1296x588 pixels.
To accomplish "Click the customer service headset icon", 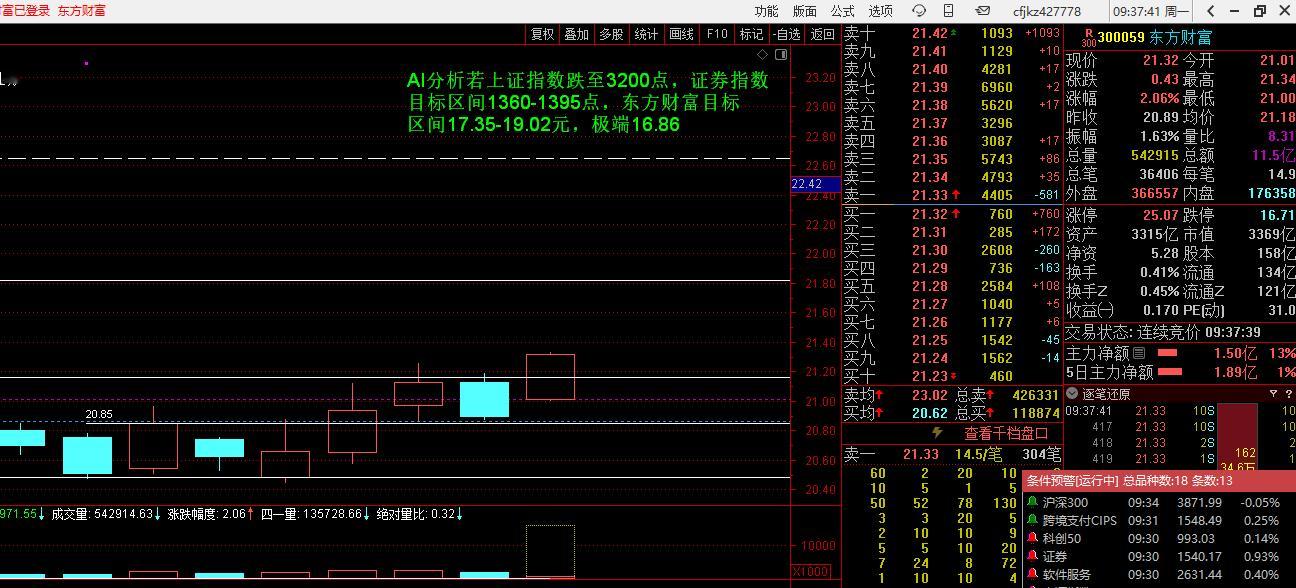I will point(918,11).
